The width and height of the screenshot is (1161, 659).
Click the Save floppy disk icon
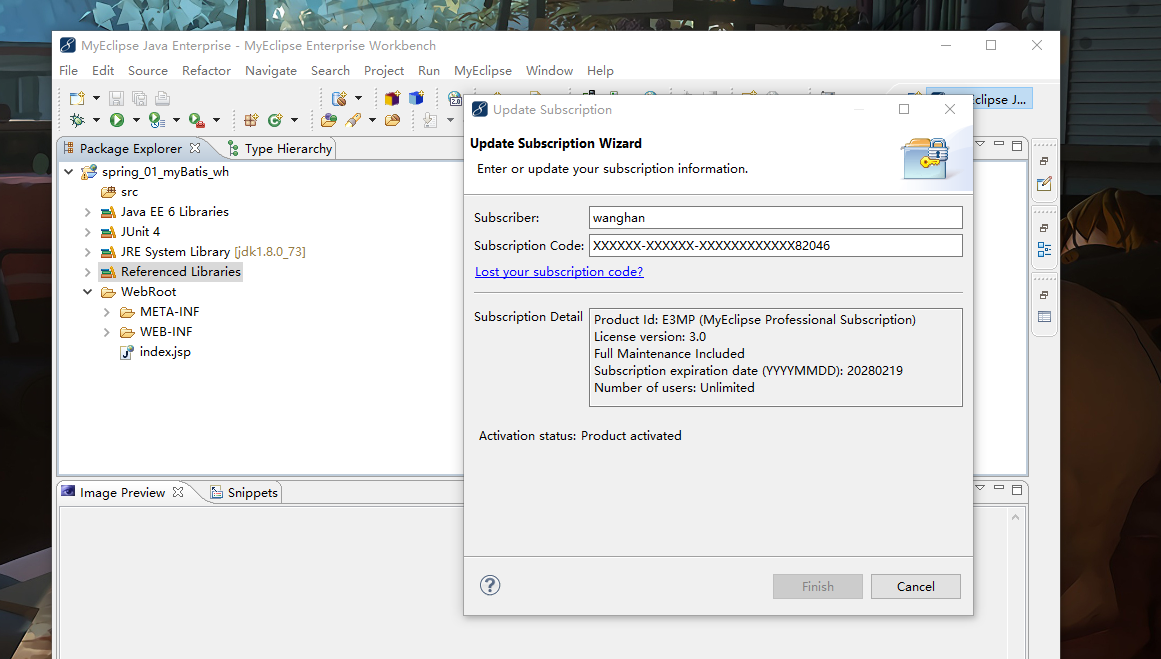tap(116, 98)
